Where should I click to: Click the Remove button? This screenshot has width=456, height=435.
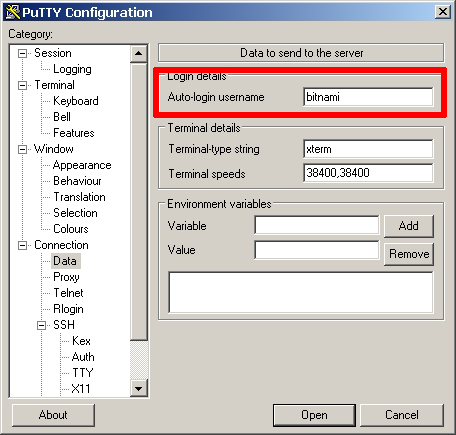(409, 254)
